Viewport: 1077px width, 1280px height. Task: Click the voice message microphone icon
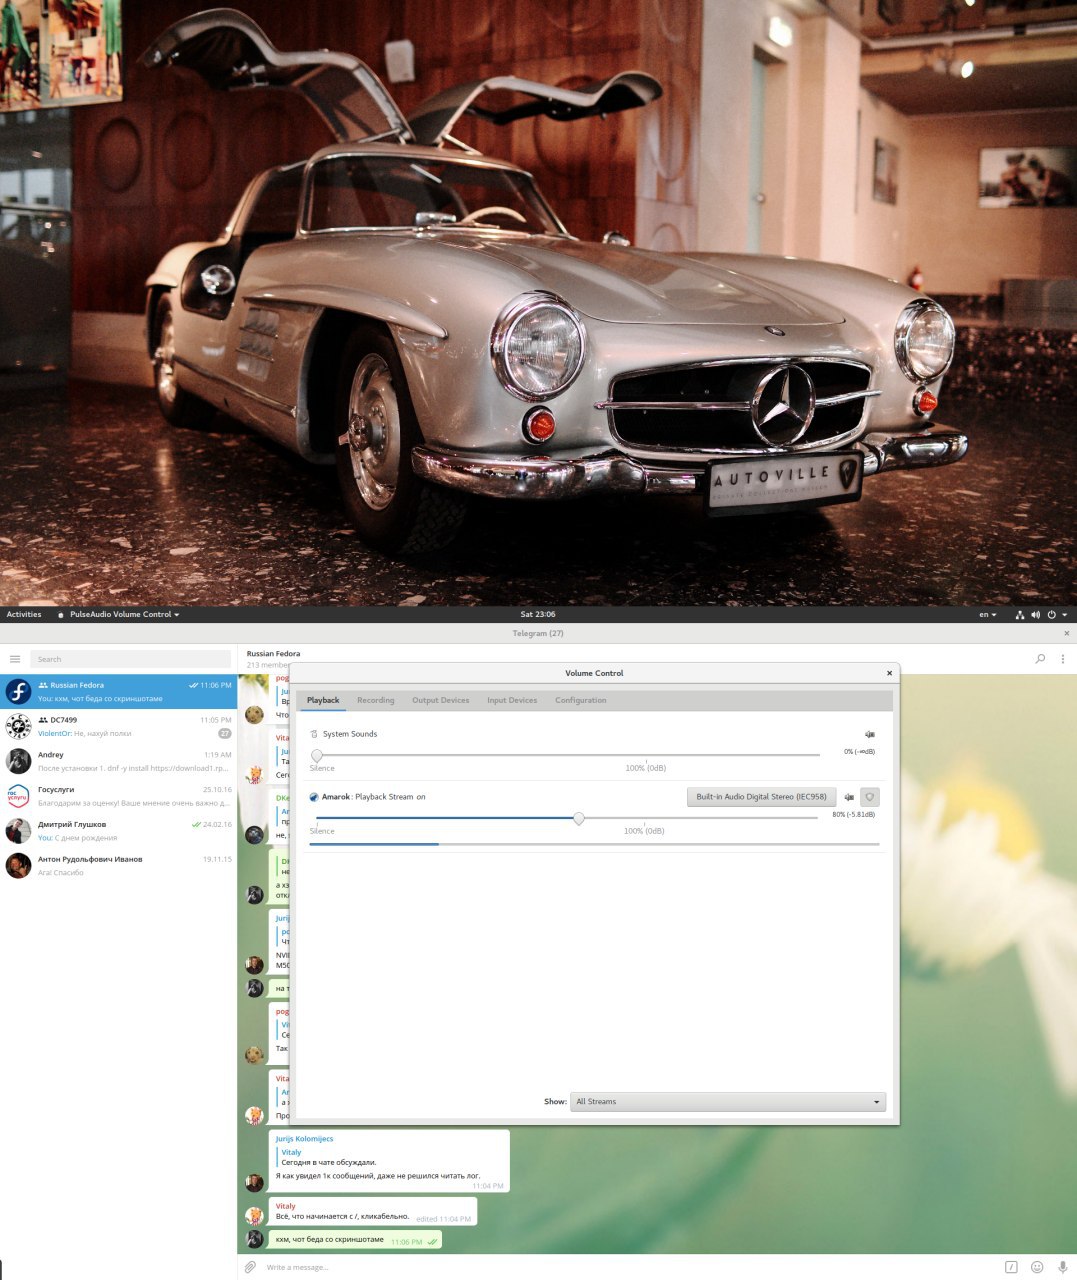(x=1063, y=1267)
